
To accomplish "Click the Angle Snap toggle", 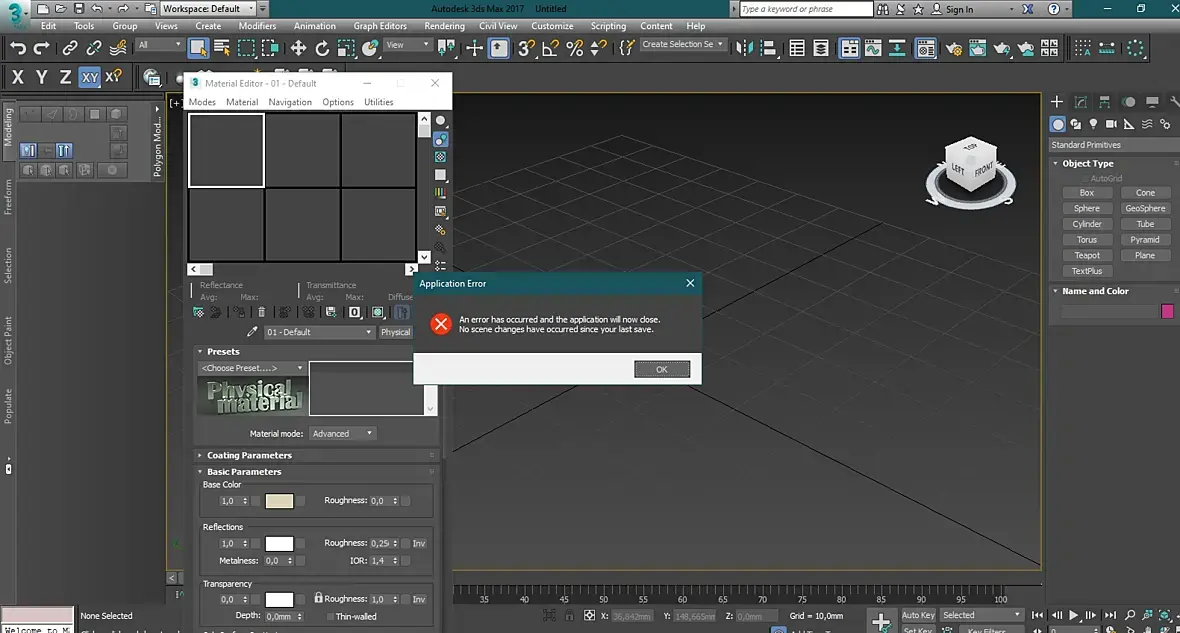I will click(551, 48).
